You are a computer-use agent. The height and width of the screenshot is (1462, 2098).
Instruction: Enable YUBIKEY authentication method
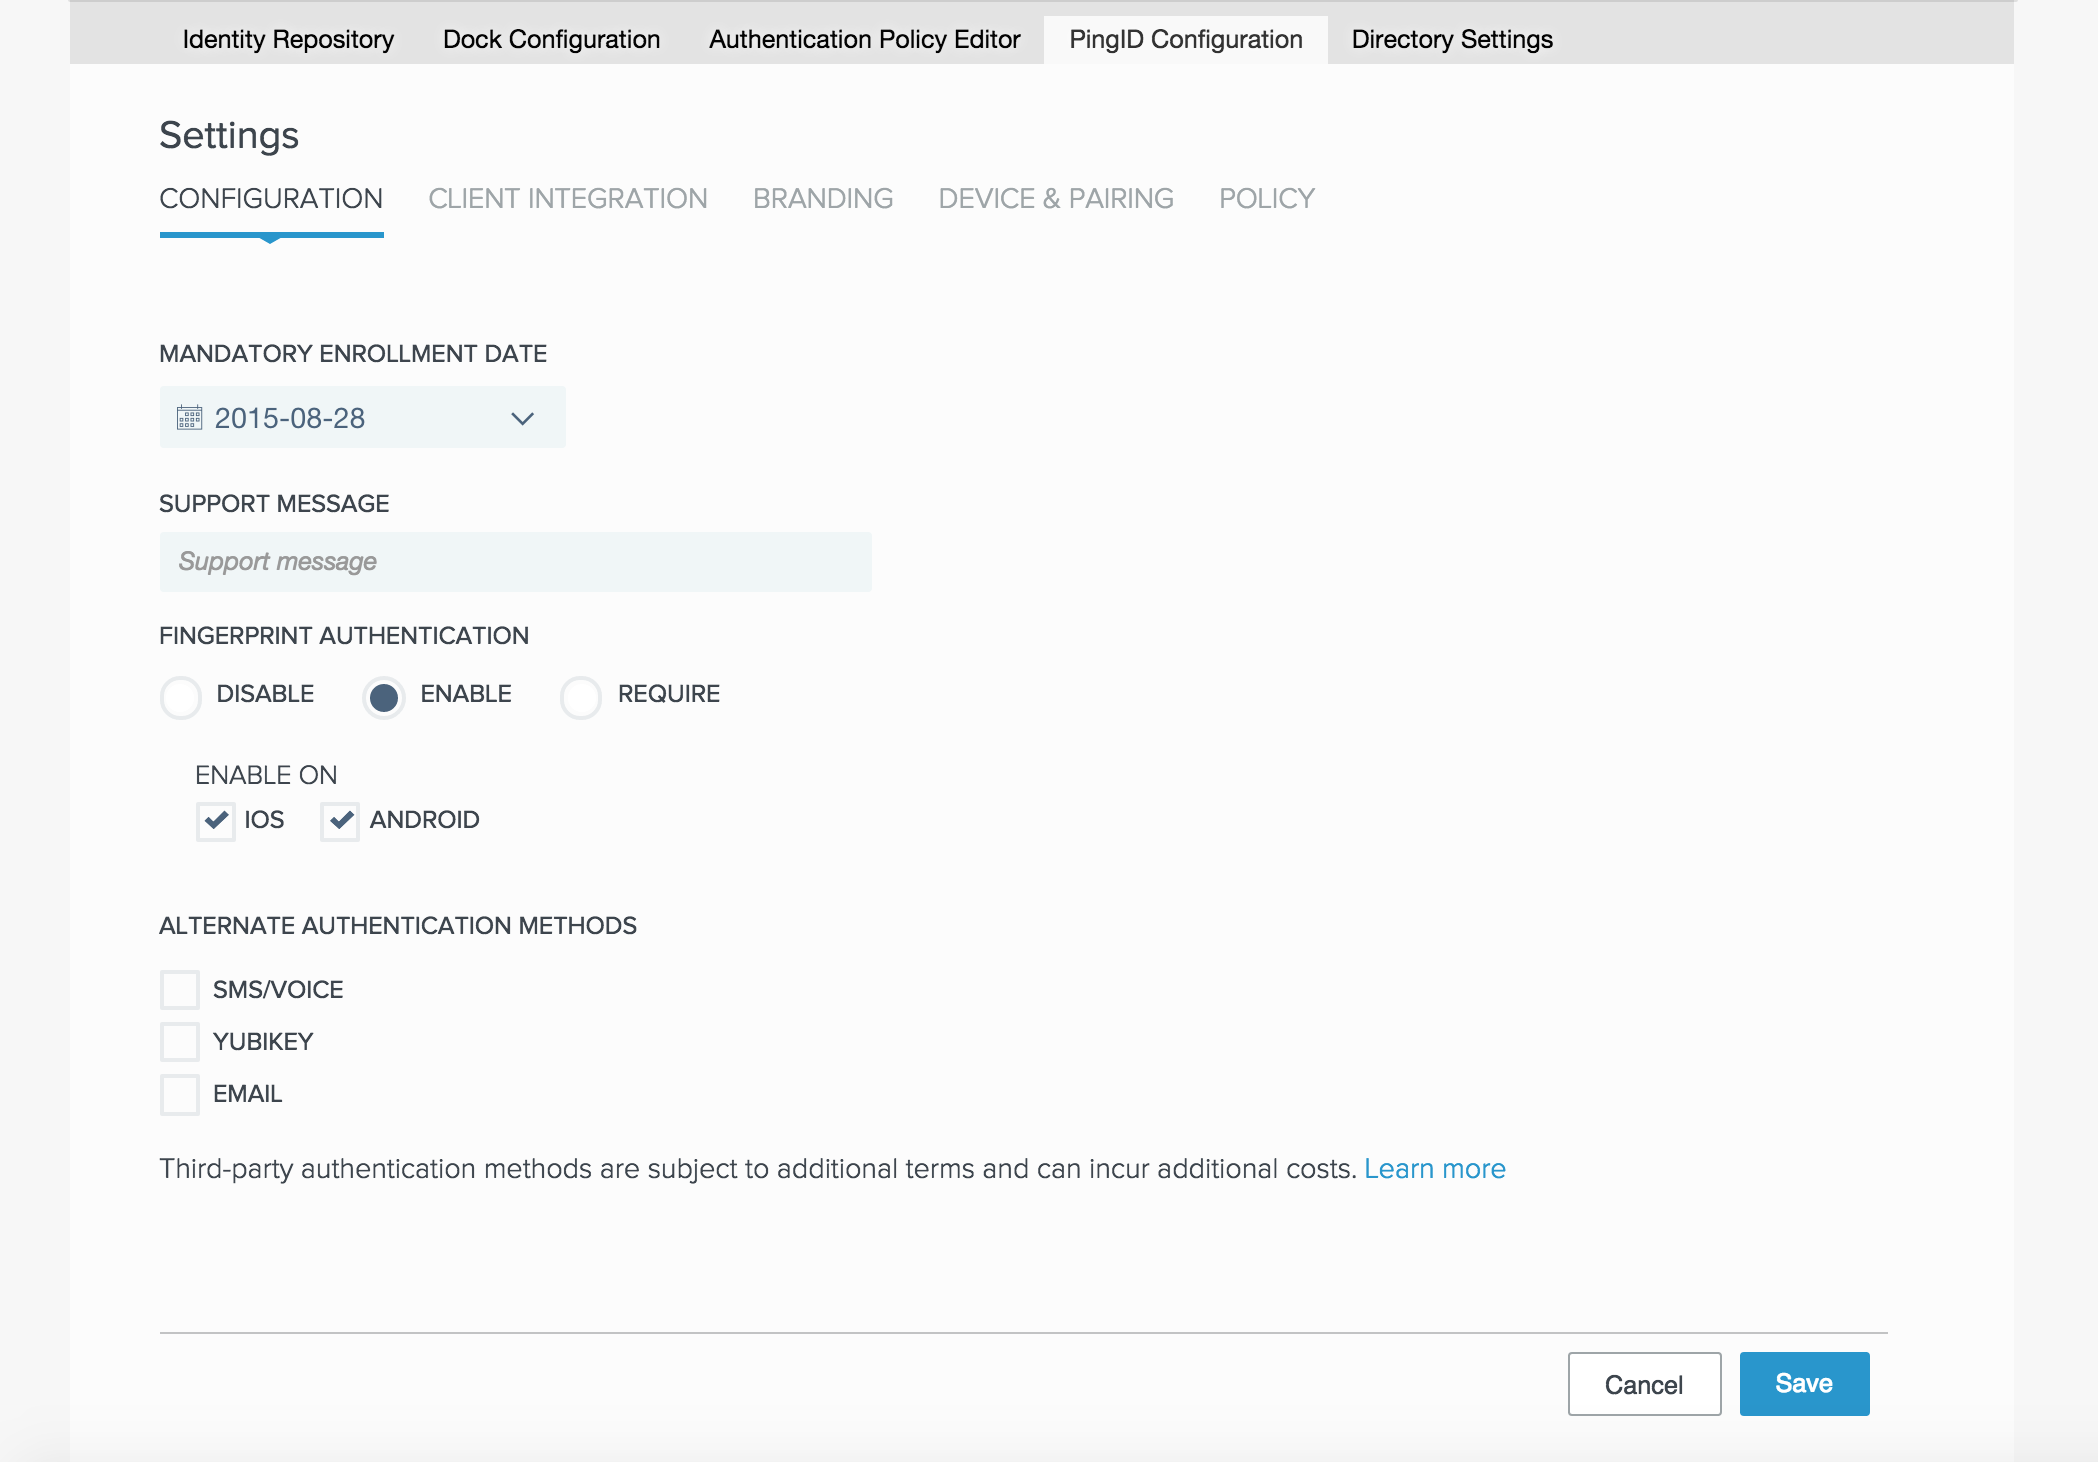coord(180,1042)
